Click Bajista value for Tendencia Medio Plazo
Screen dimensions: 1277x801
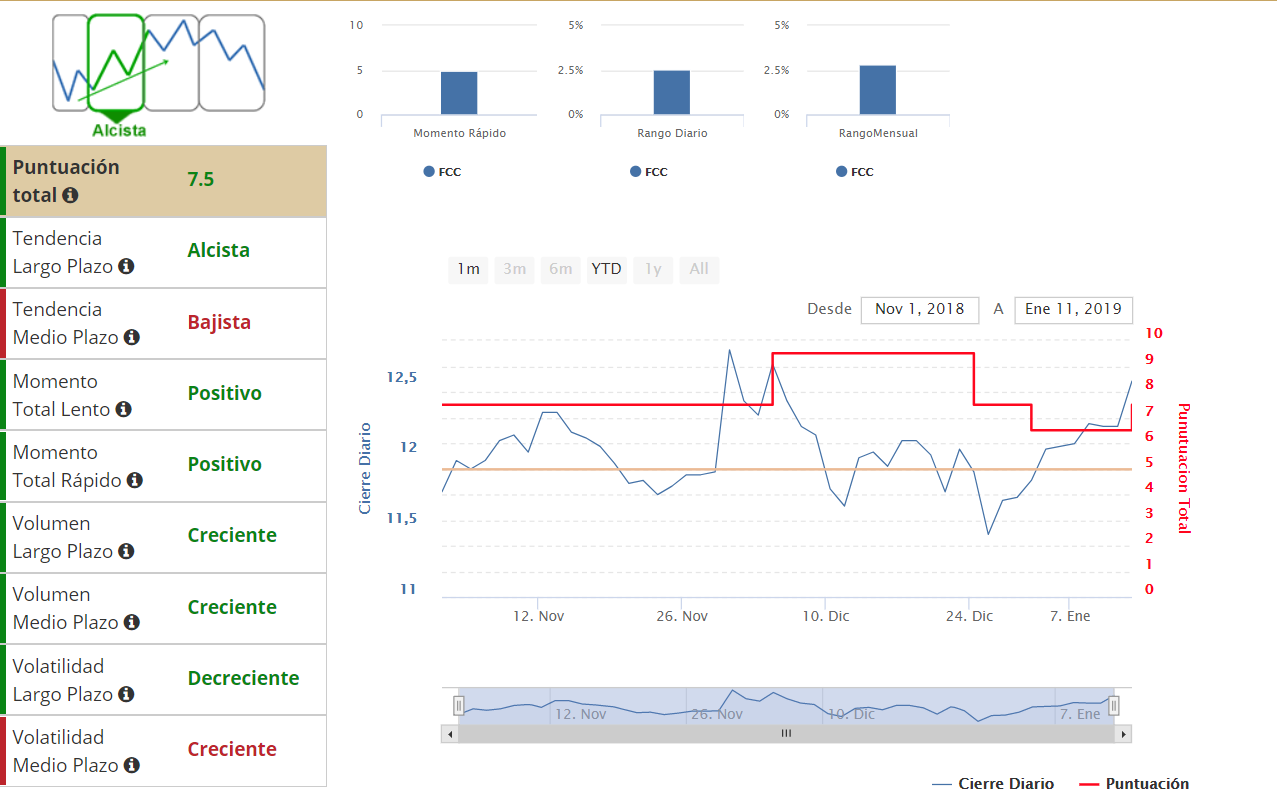coord(219,323)
